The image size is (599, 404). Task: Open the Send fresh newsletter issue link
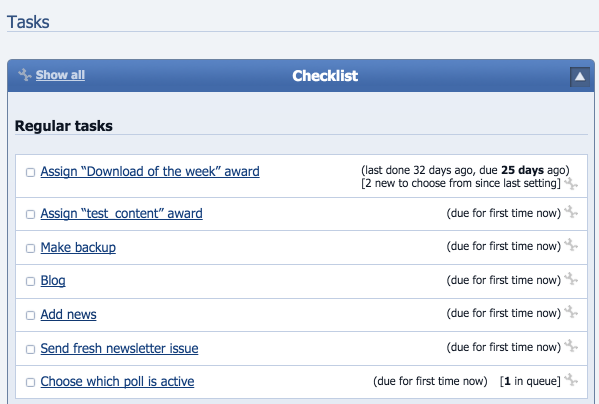point(120,348)
